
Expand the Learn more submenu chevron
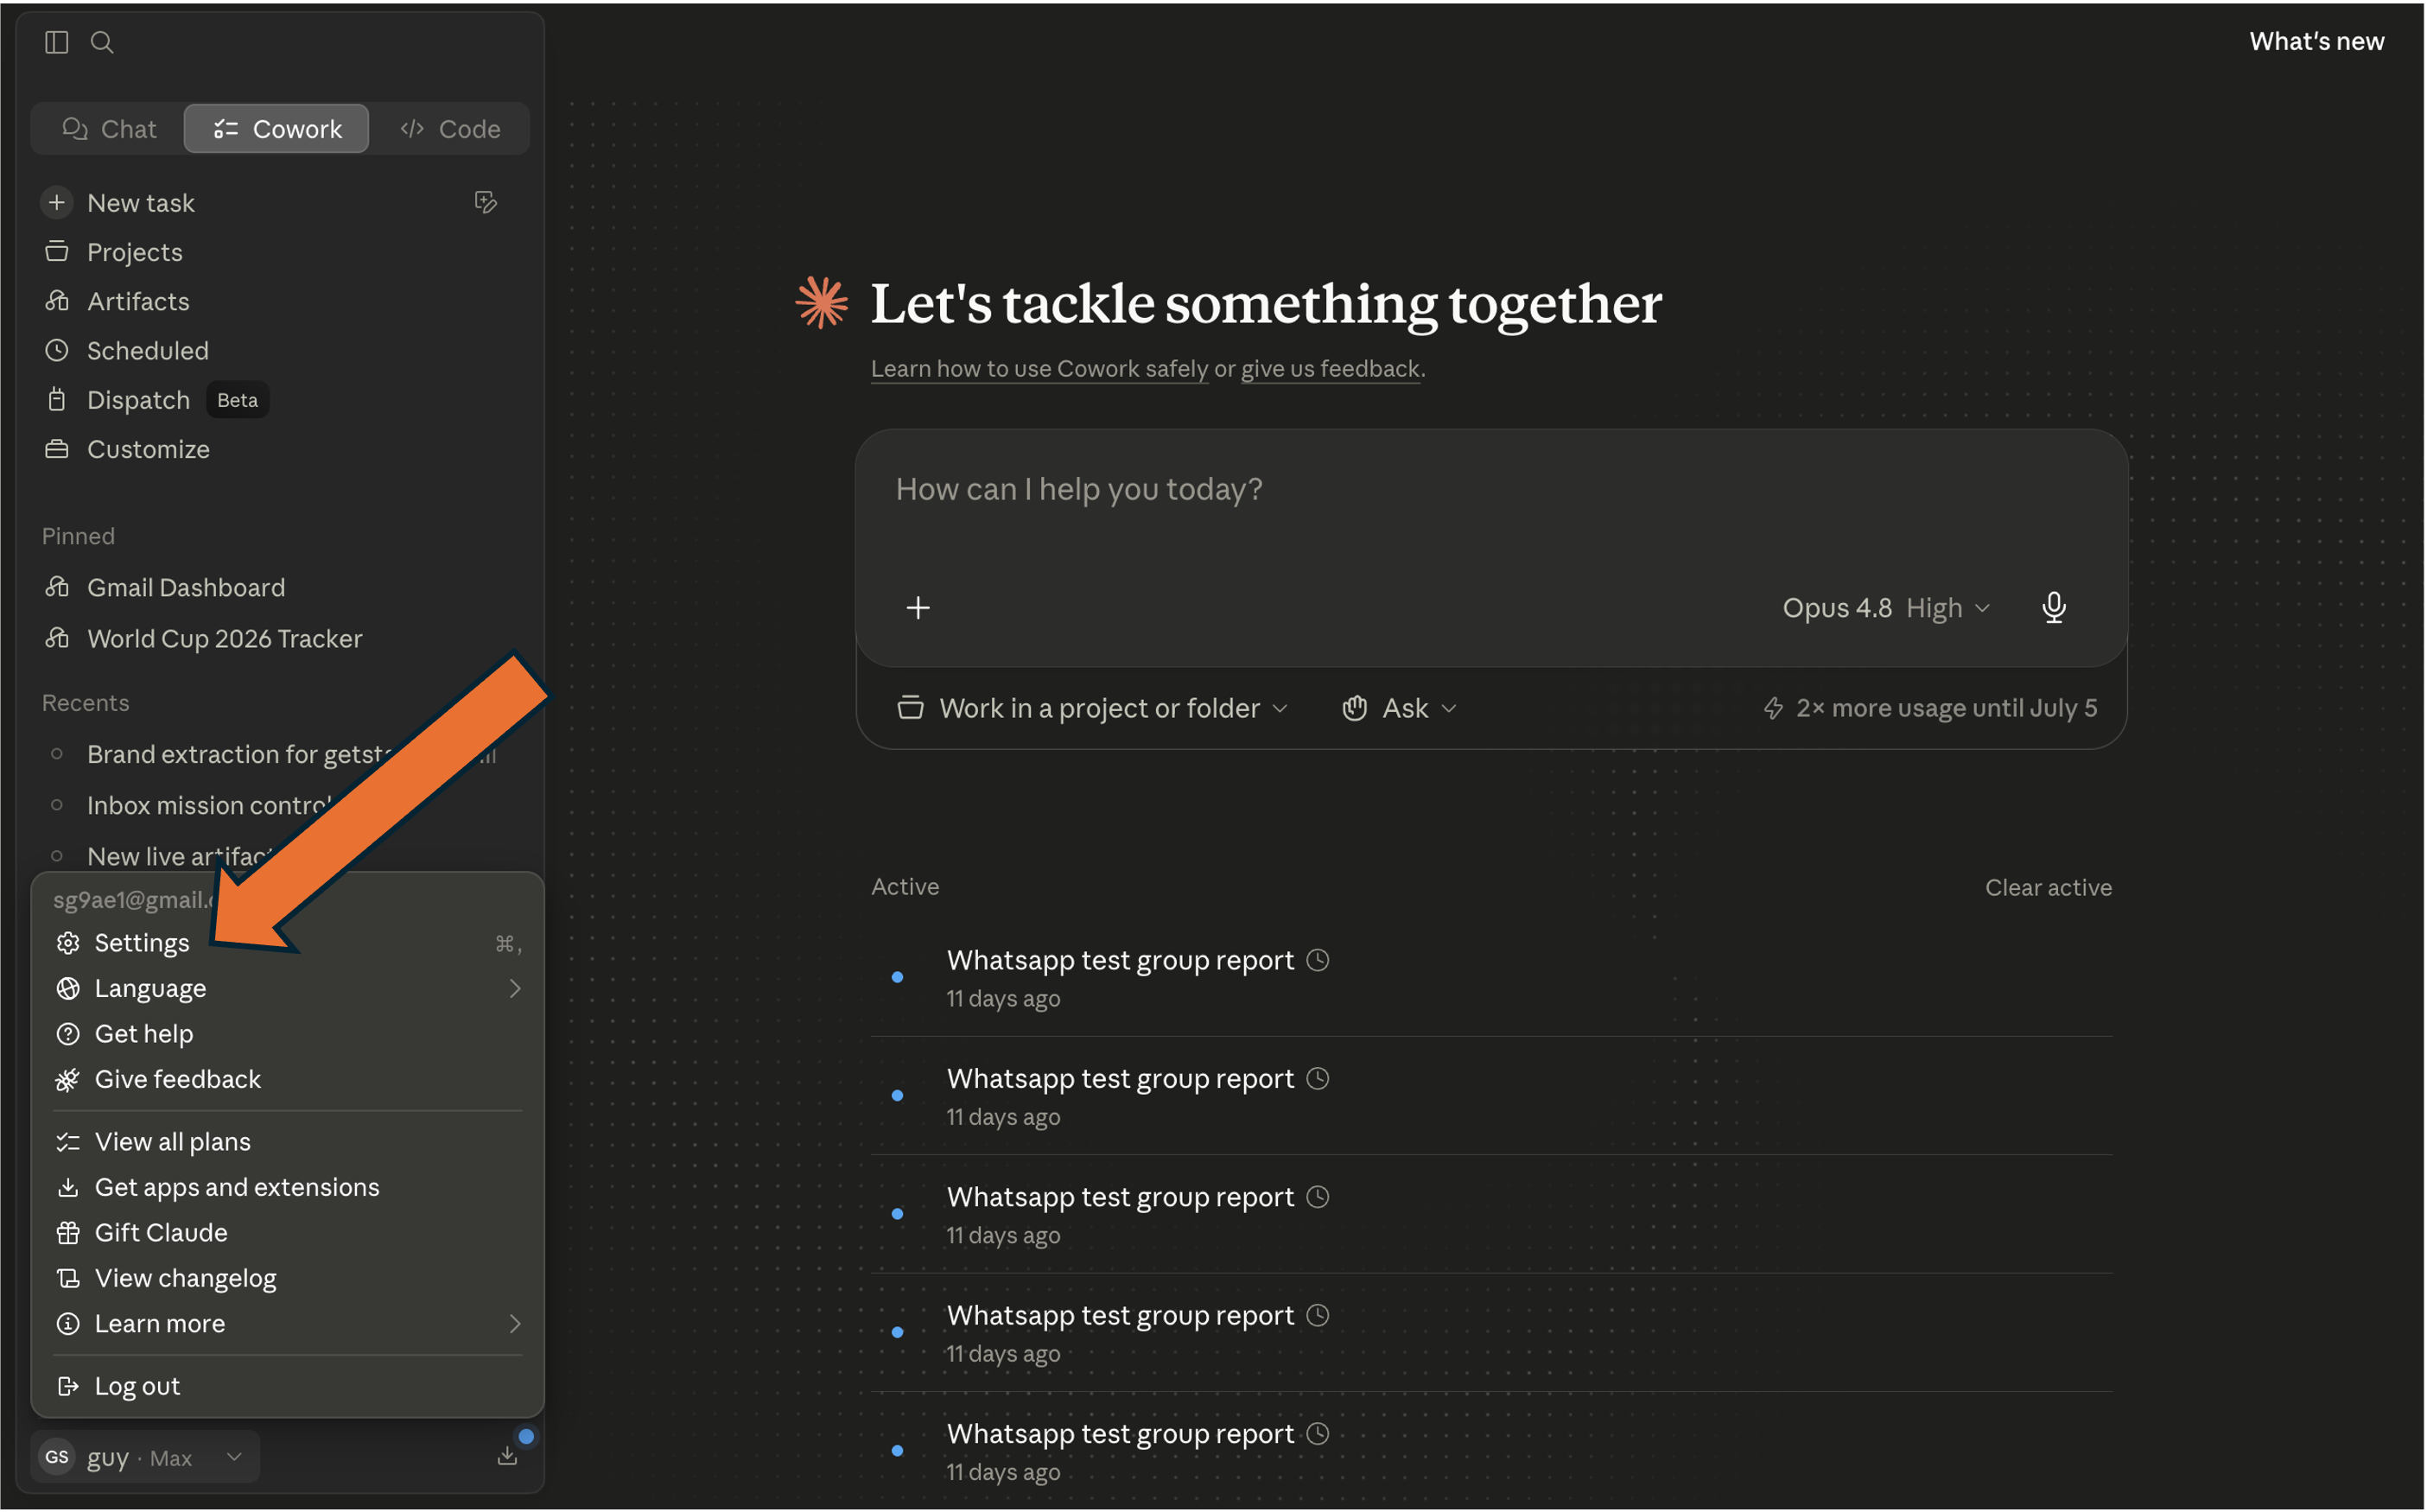tap(515, 1324)
